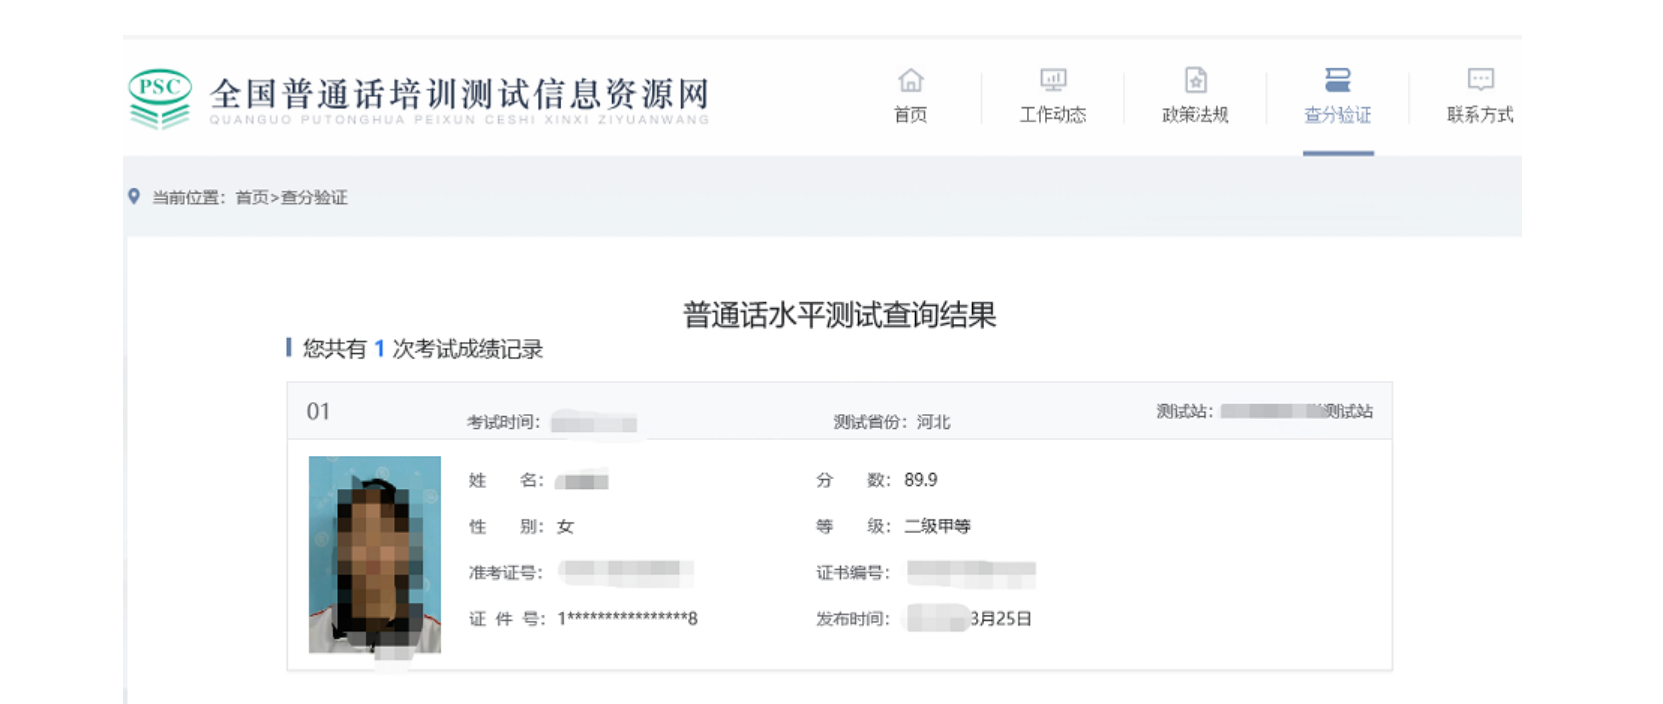
Task: Click the site title 全国普通话培训测试信息资源网
Action: (x=459, y=94)
